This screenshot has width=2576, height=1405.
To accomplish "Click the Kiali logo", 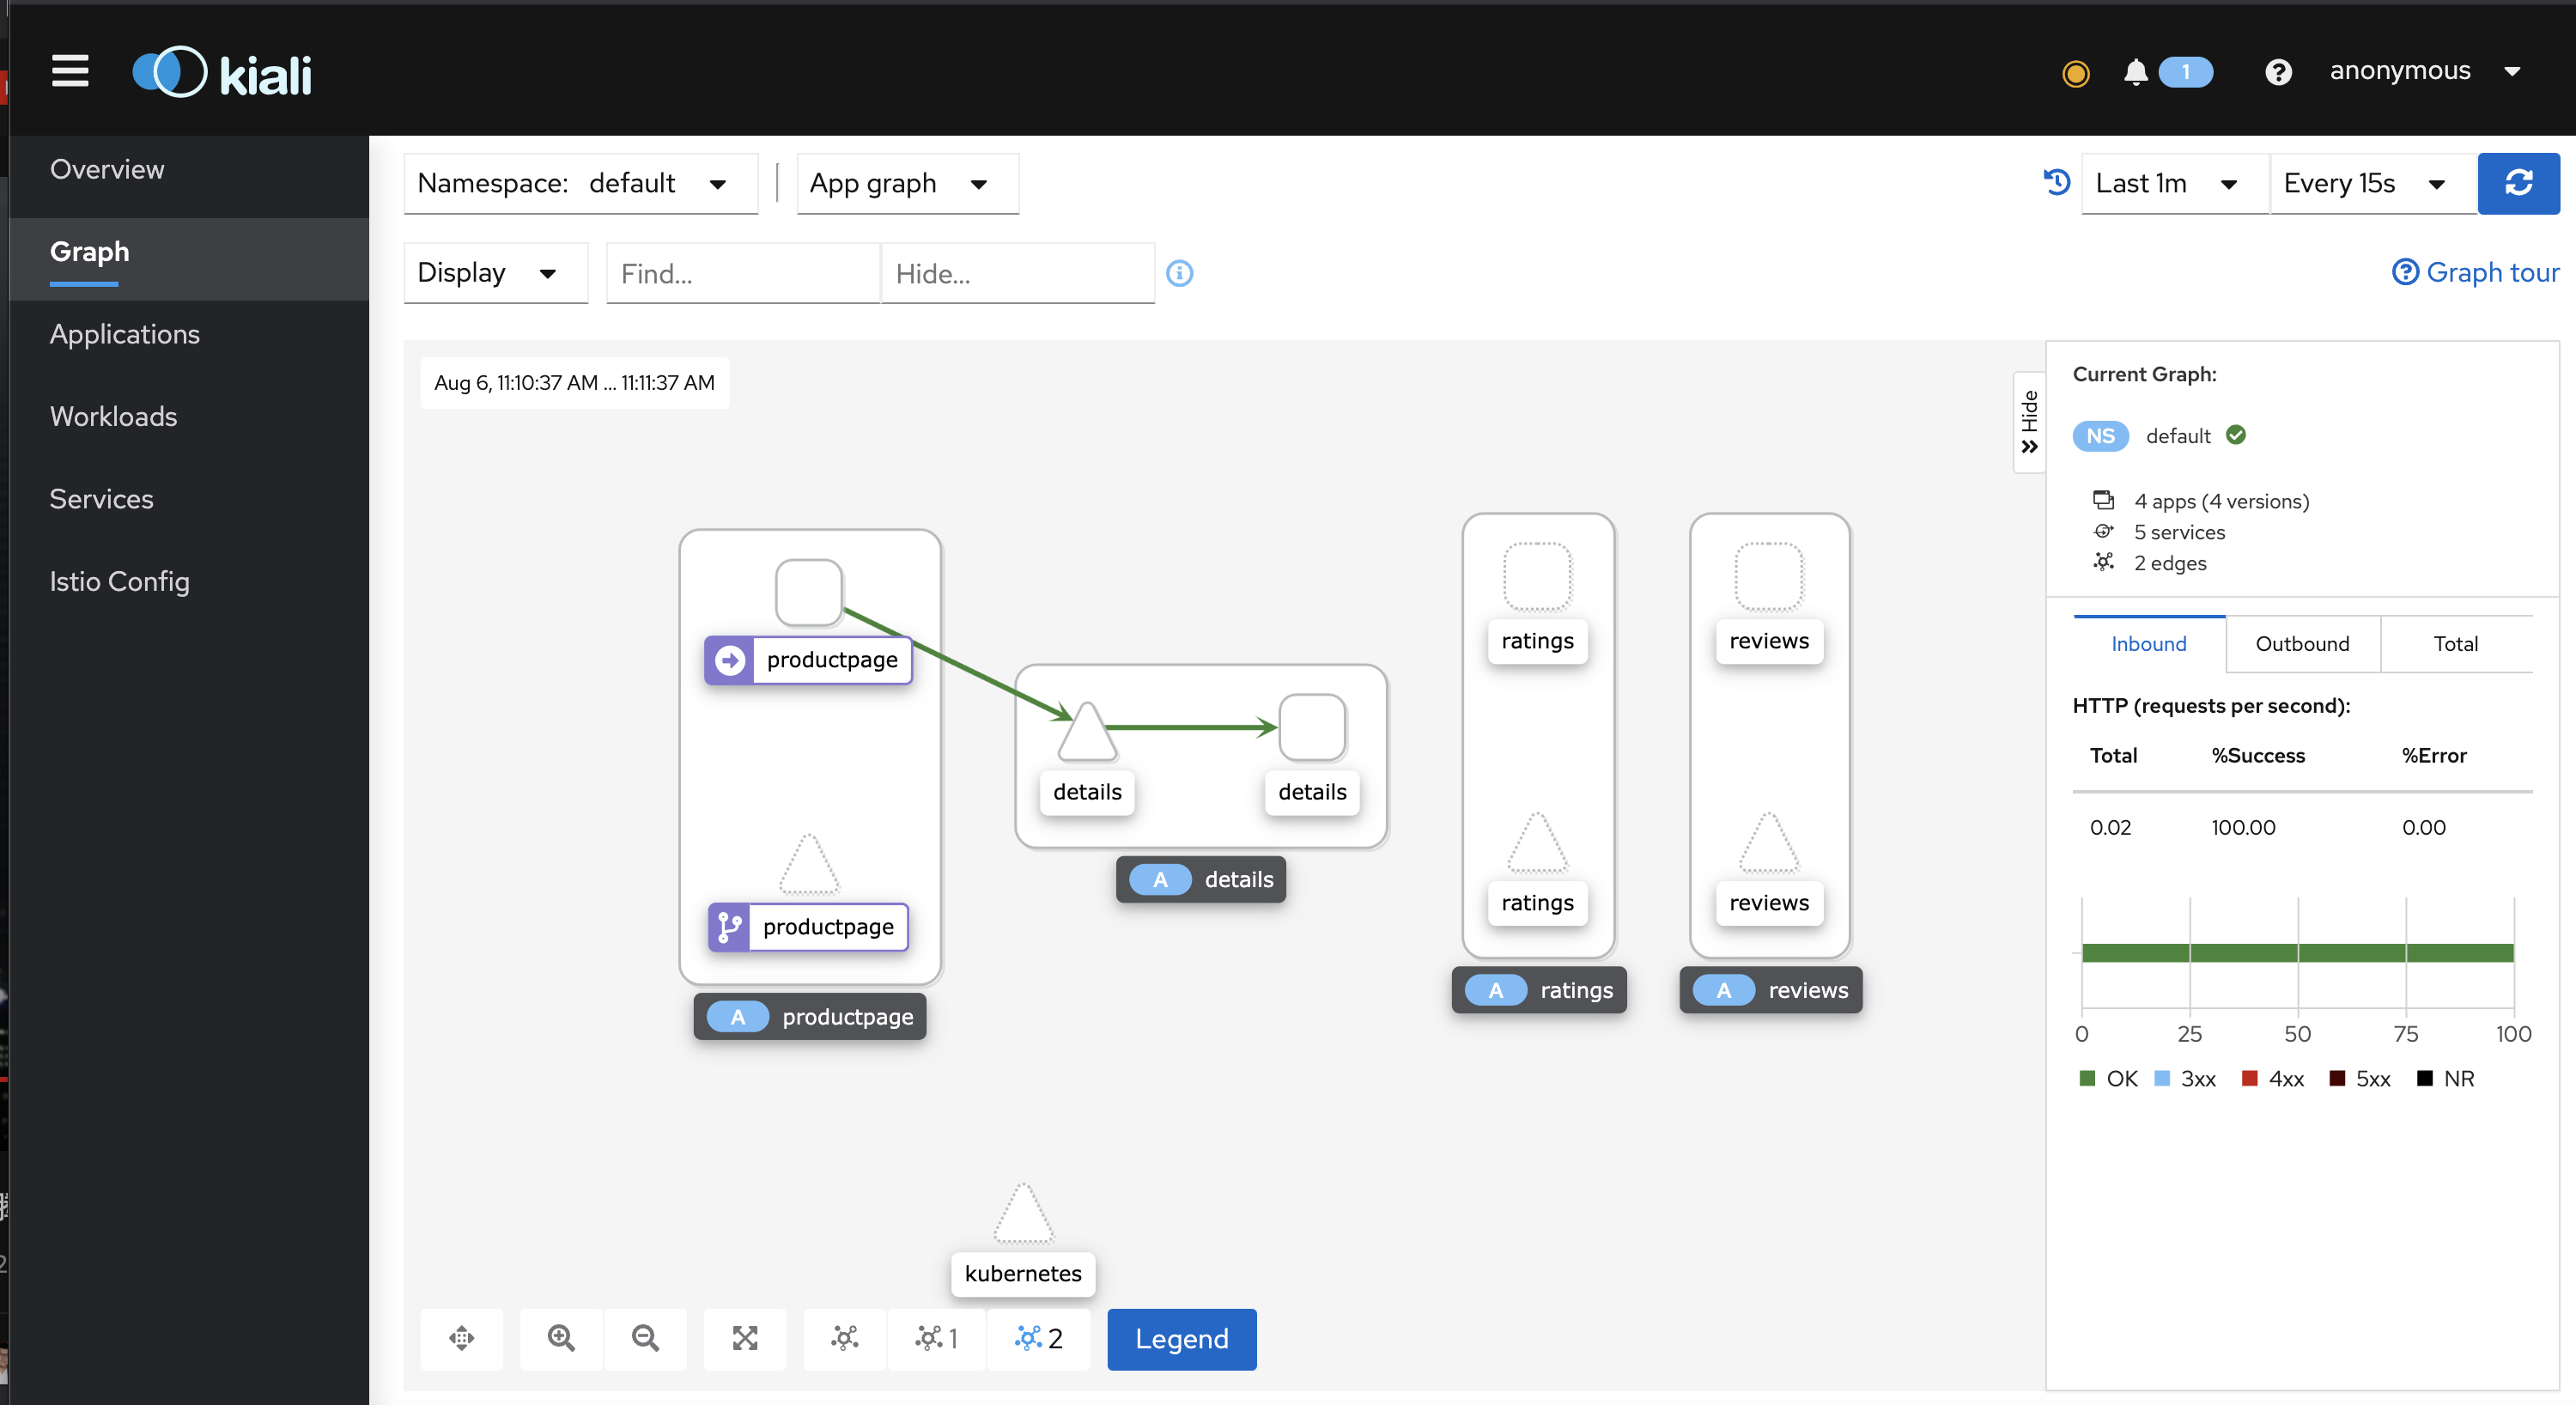I will click(x=222, y=73).
